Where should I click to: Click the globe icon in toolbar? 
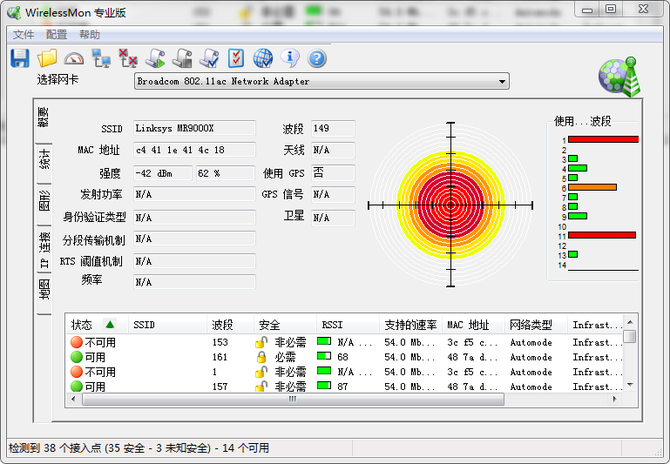point(263,58)
